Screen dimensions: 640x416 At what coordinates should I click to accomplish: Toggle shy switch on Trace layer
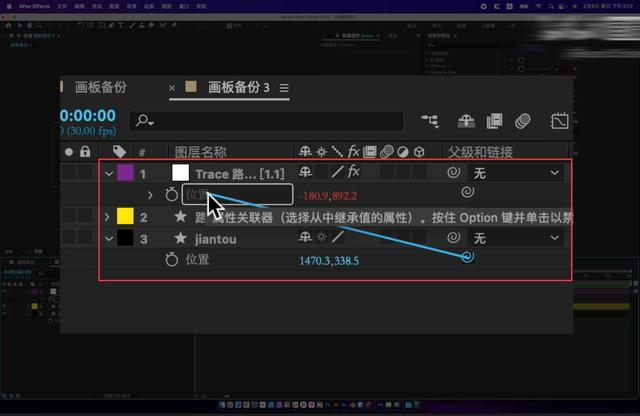[305, 172]
